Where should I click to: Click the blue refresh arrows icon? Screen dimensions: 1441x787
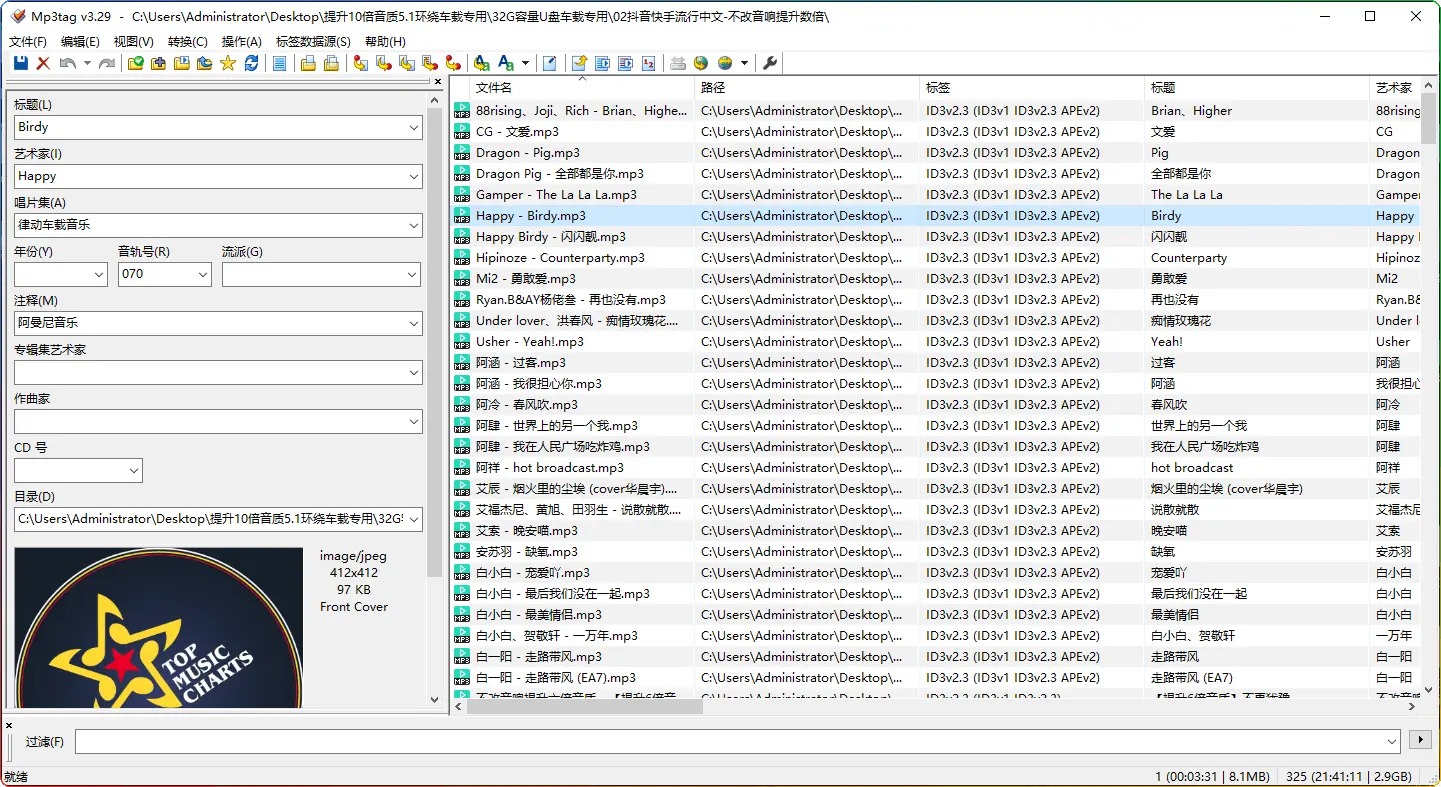(x=251, y=64)
